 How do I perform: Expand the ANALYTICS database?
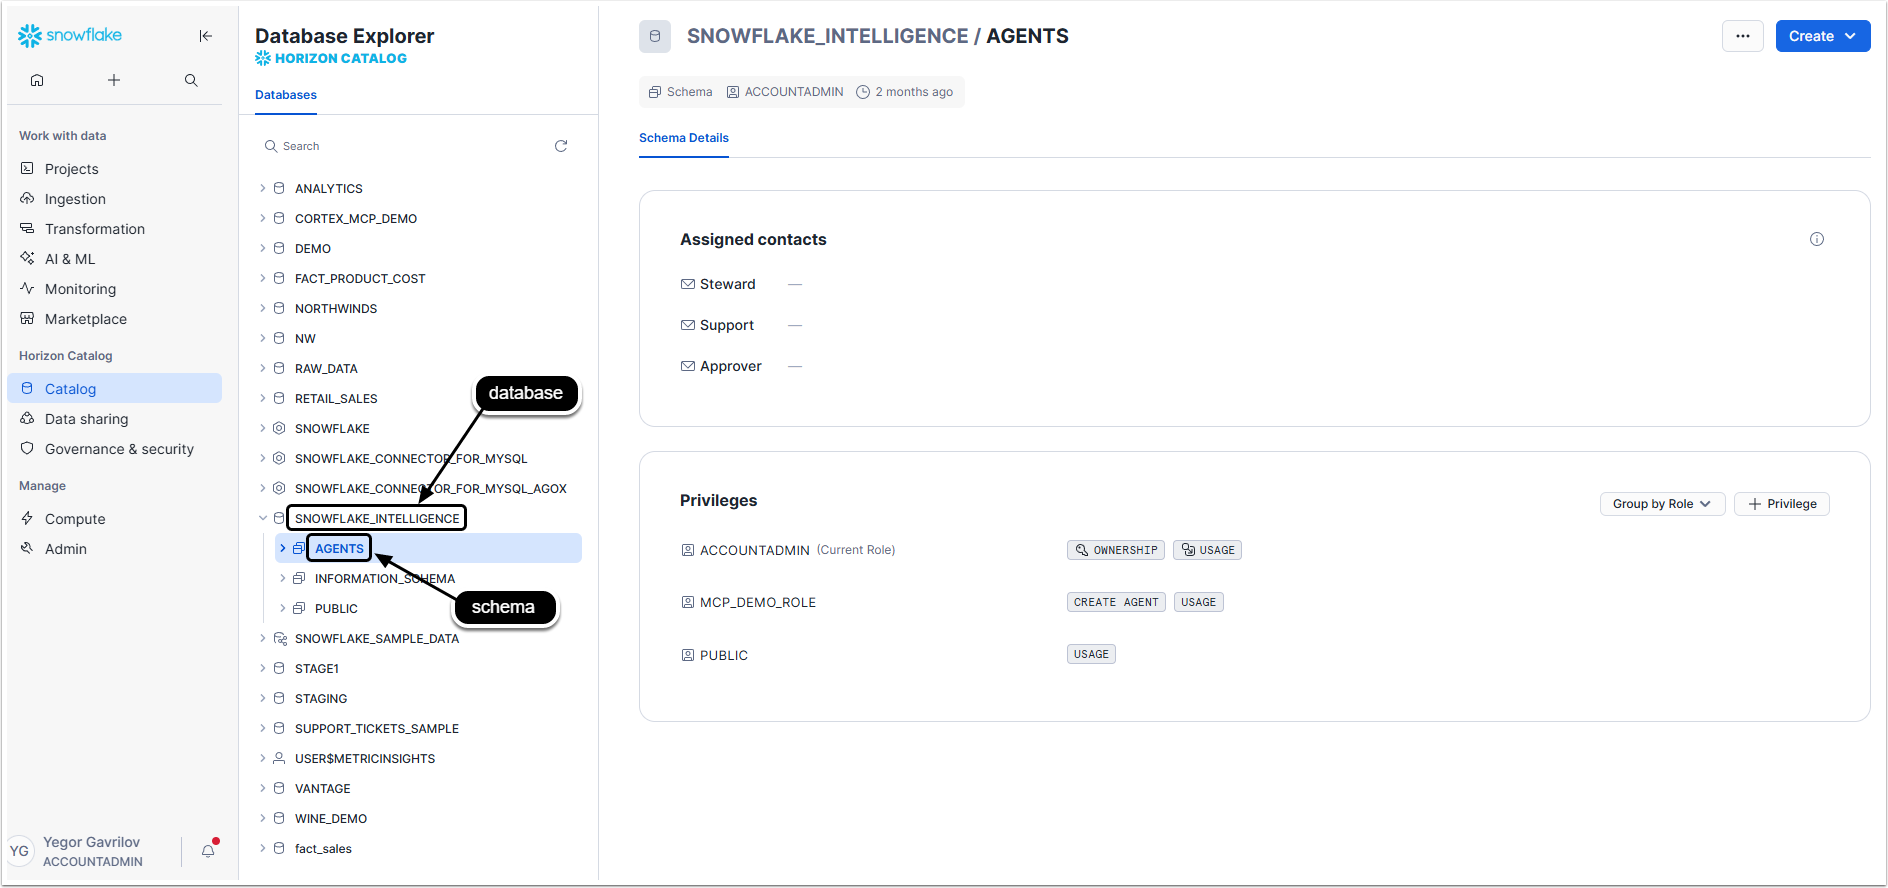pyautogui.click(x=263, y=188)
